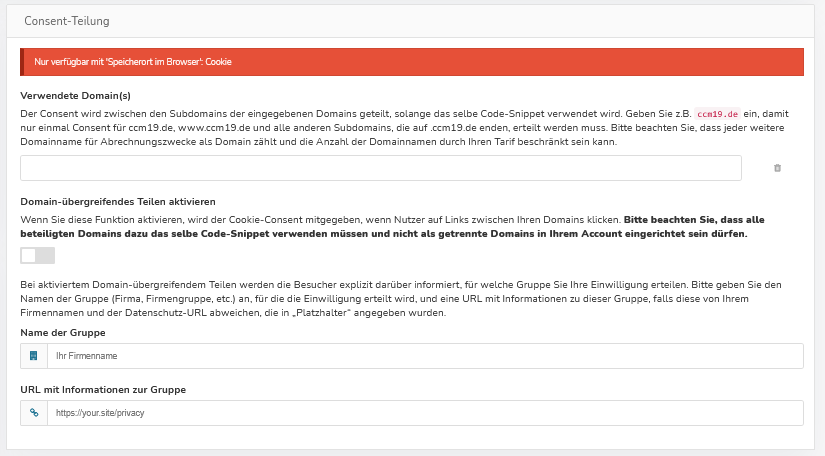
Task: Click the Name der Gruppe label
Action: point(63,332)
